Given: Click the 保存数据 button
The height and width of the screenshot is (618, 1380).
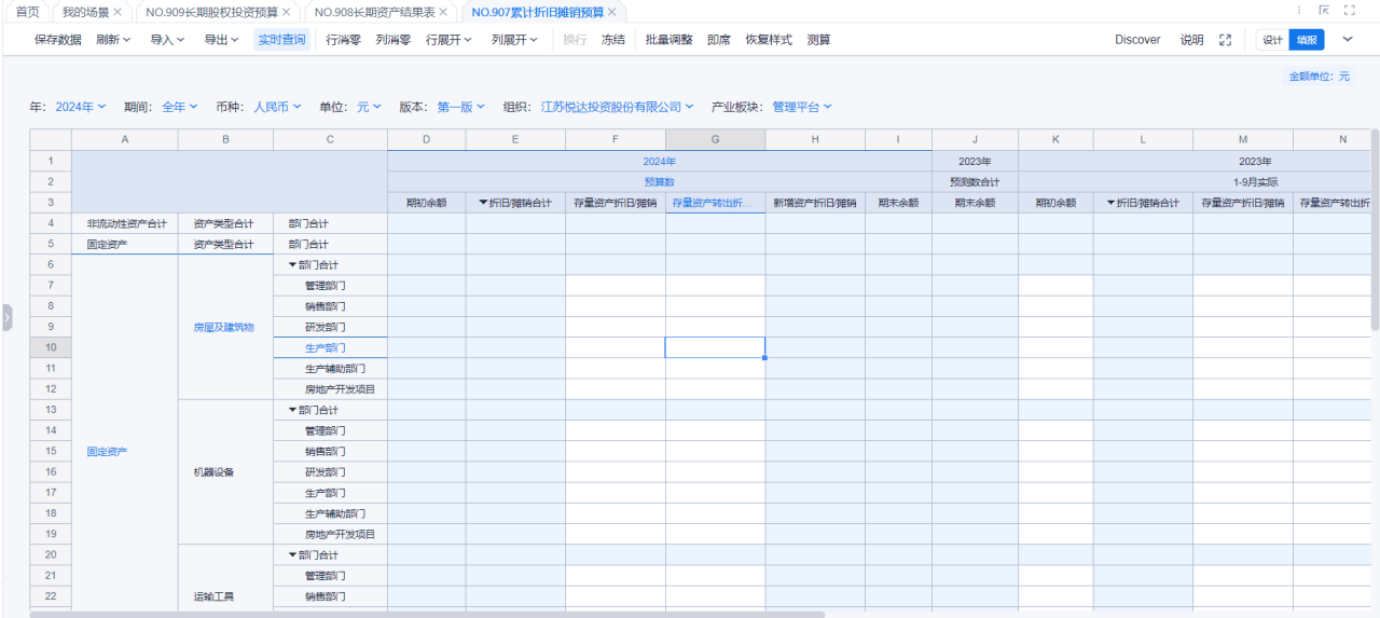Looking at the screenshot, I should pyautogui.click(x=58, y=40).
